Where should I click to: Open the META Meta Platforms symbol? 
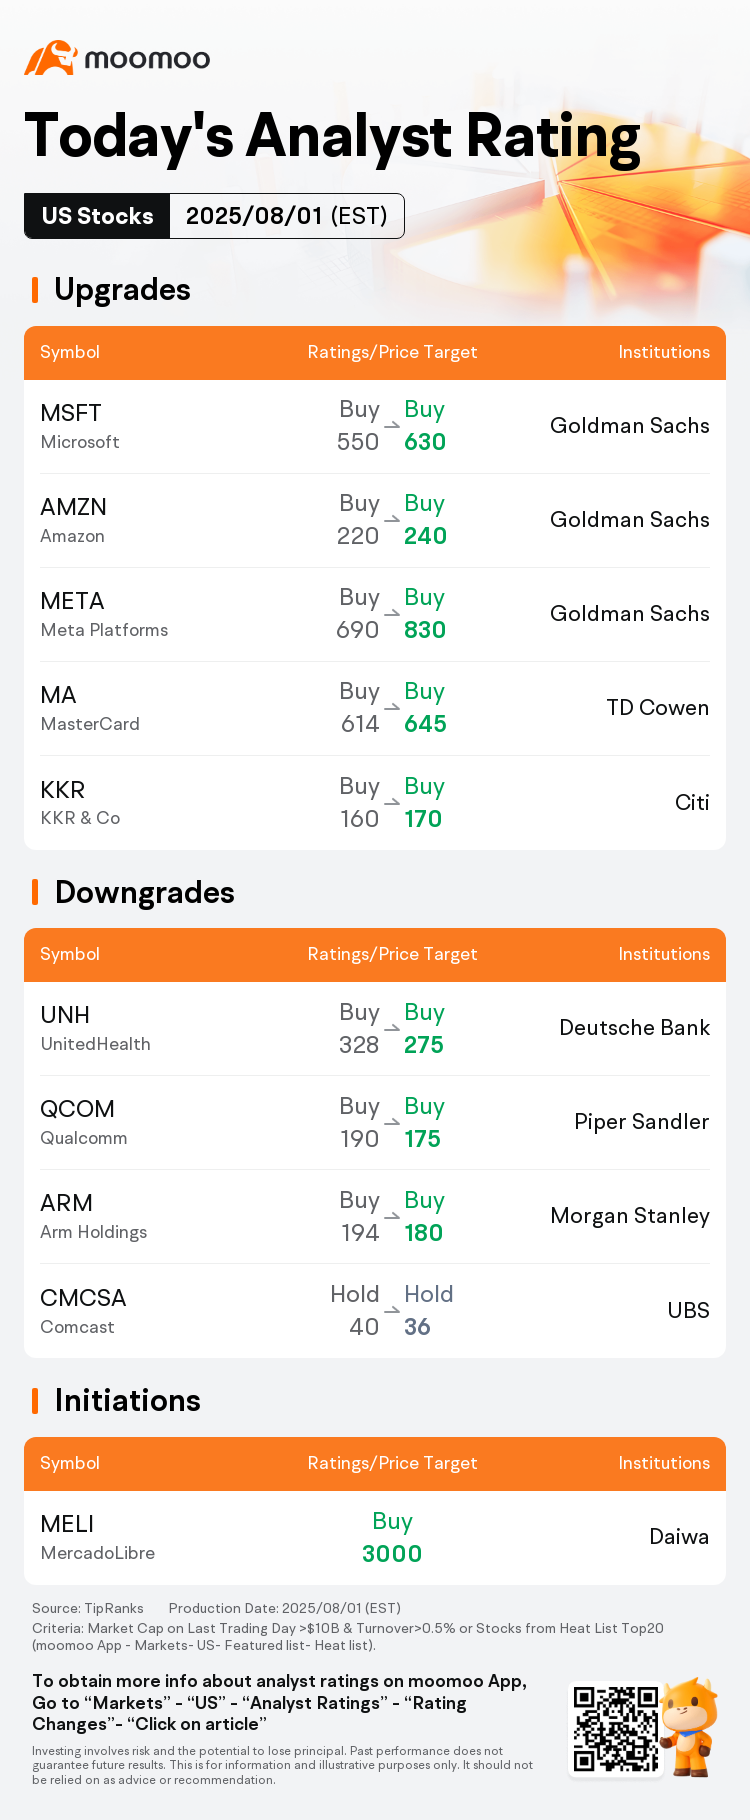coord(104,614)
